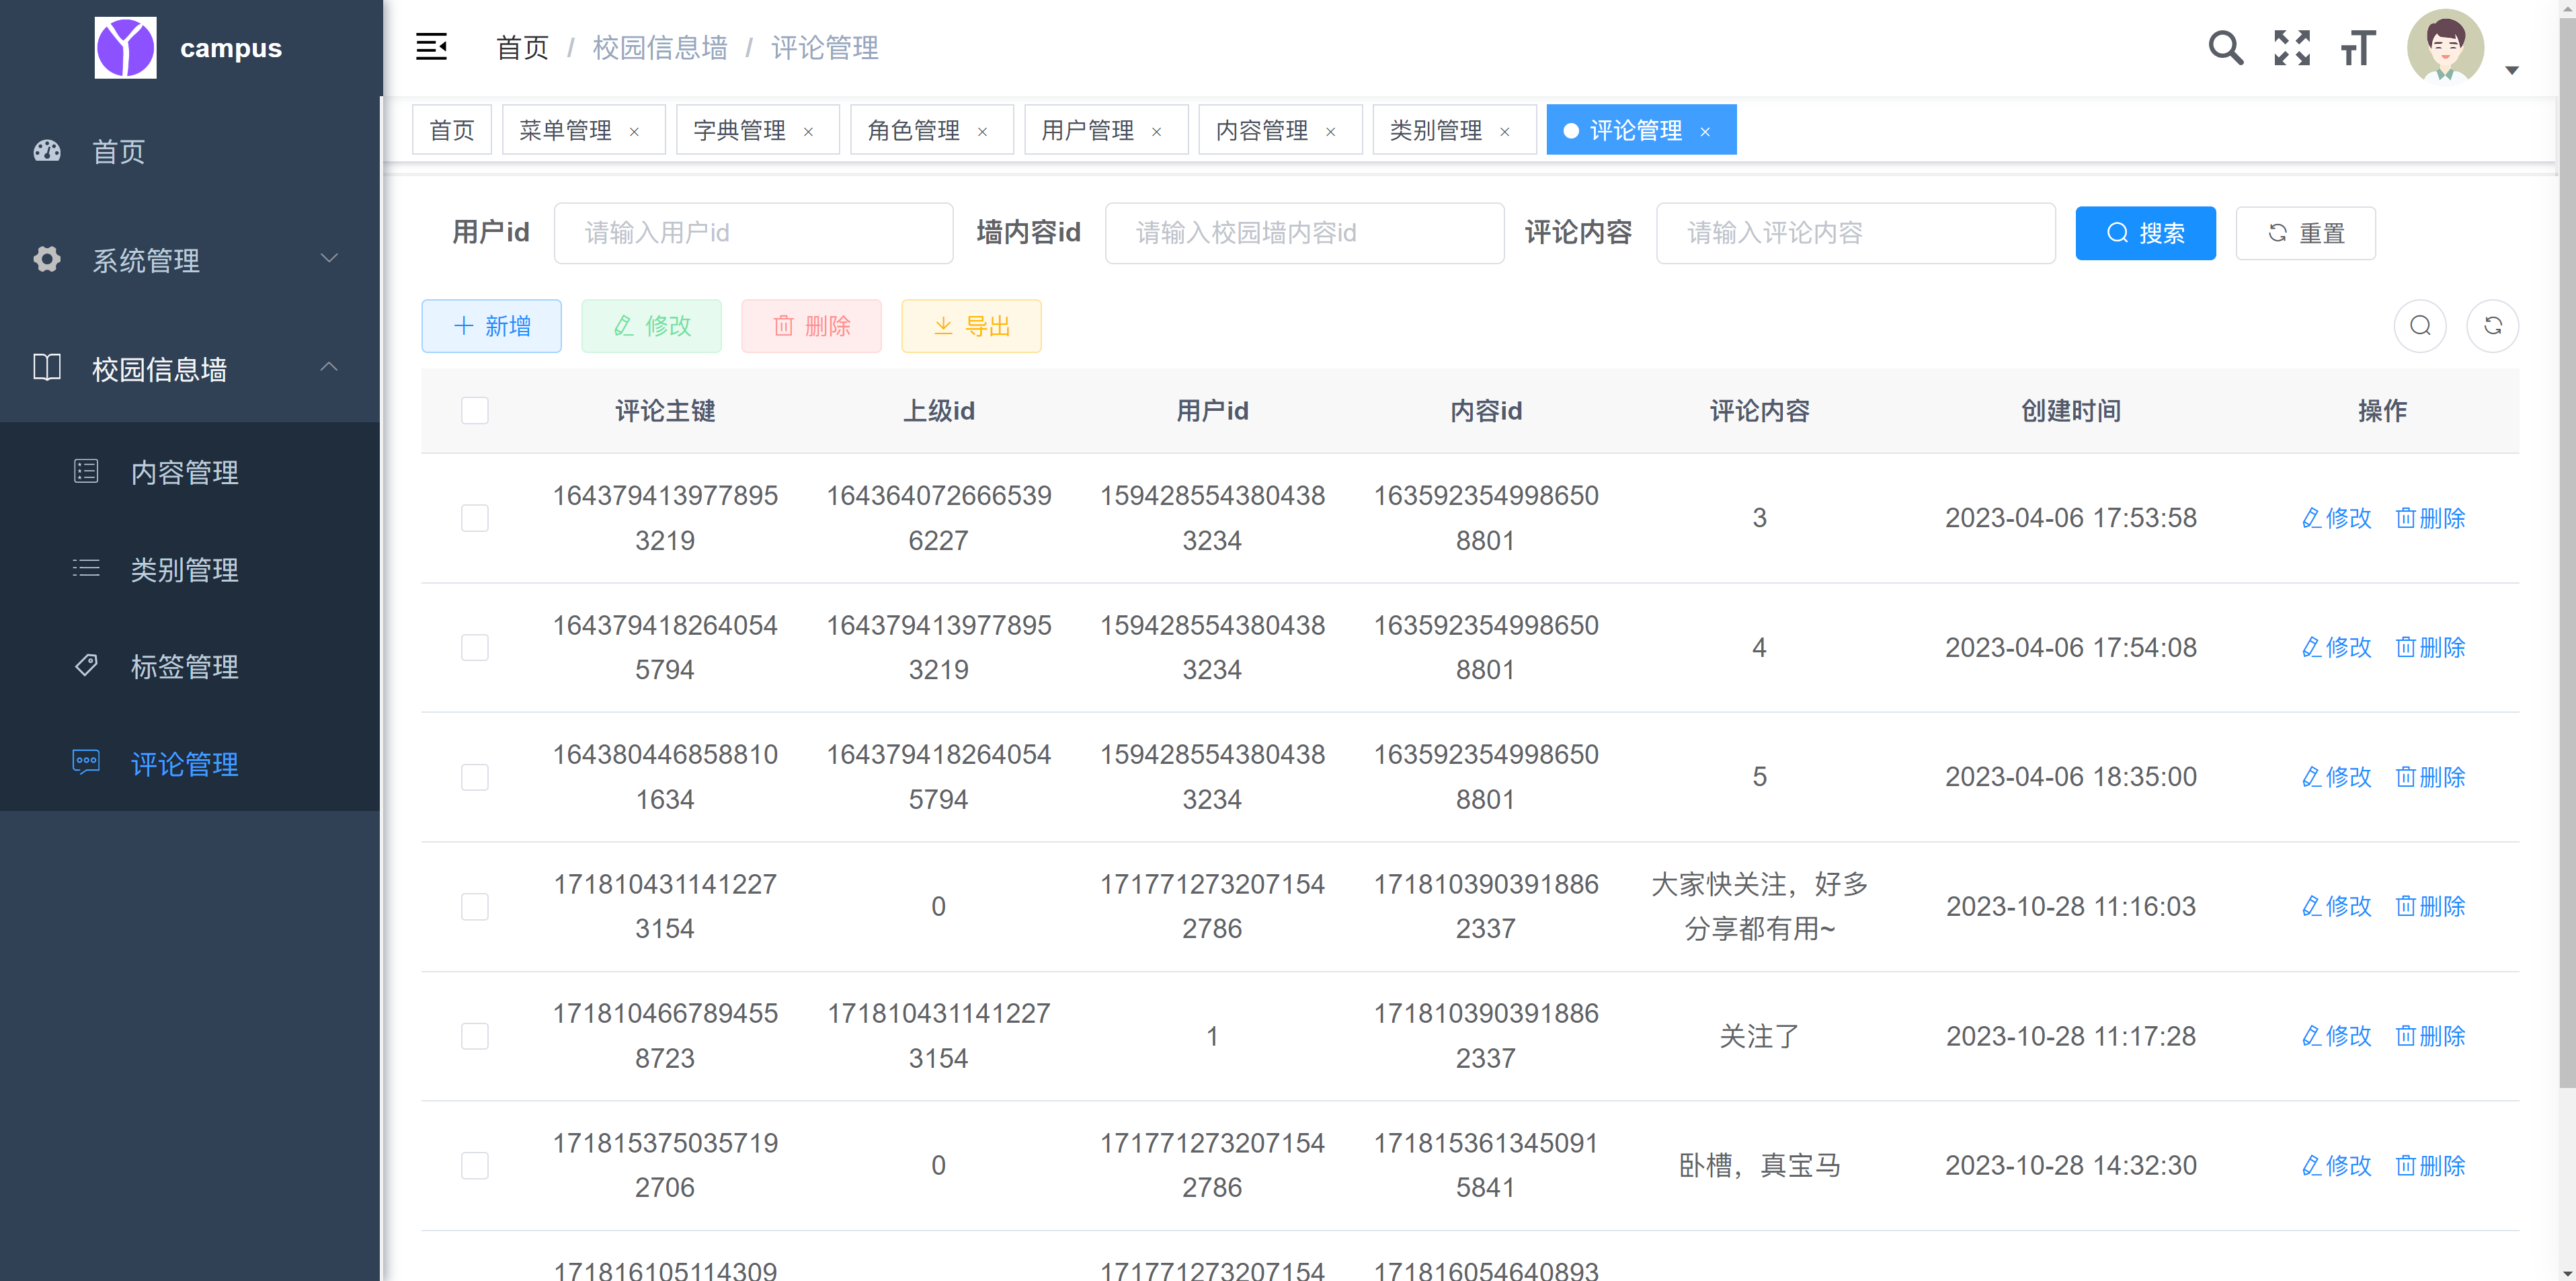Click the 内容管理 sidebar list icon

(x=86, y=471)
